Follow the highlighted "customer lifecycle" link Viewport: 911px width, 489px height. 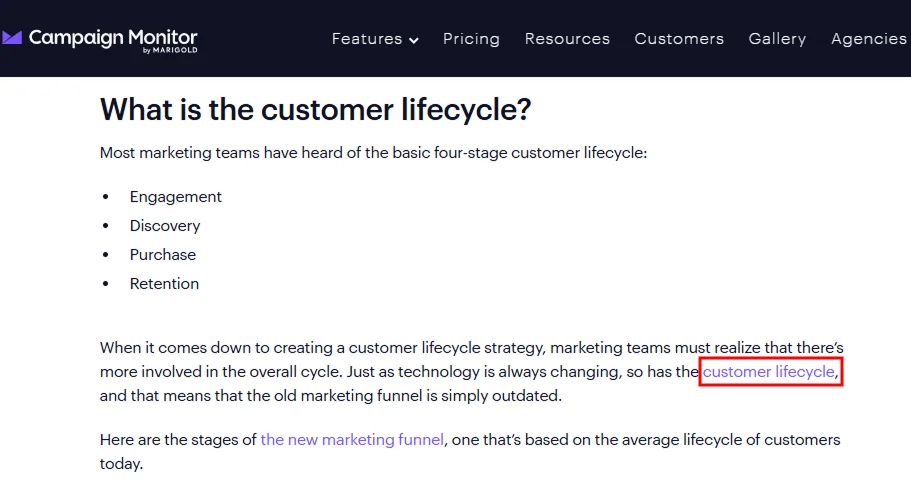(x=769, y=372)
